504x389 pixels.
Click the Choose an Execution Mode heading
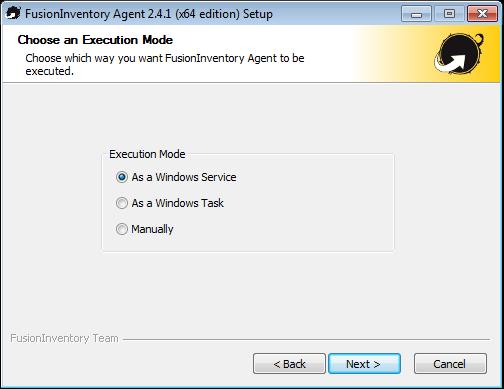95,40
